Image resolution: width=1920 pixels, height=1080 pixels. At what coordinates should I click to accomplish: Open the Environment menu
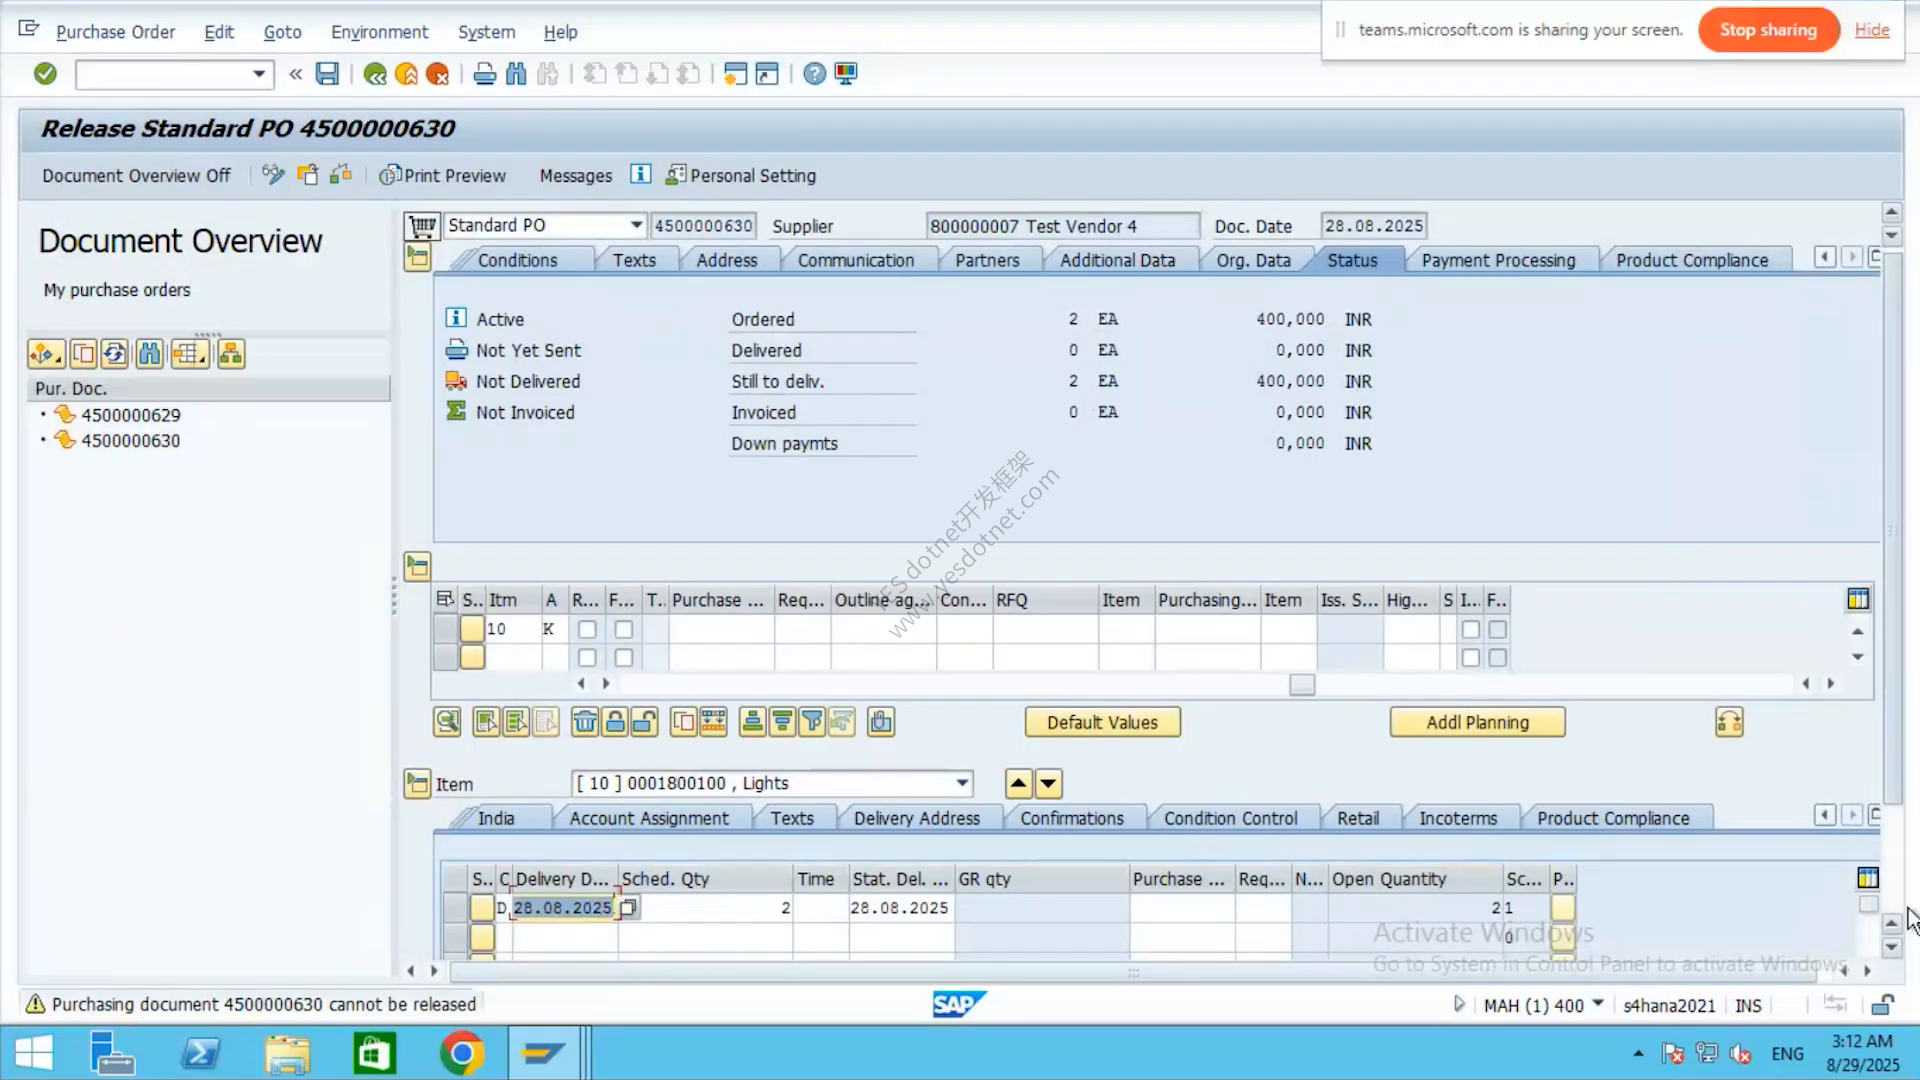coord(379,32)
